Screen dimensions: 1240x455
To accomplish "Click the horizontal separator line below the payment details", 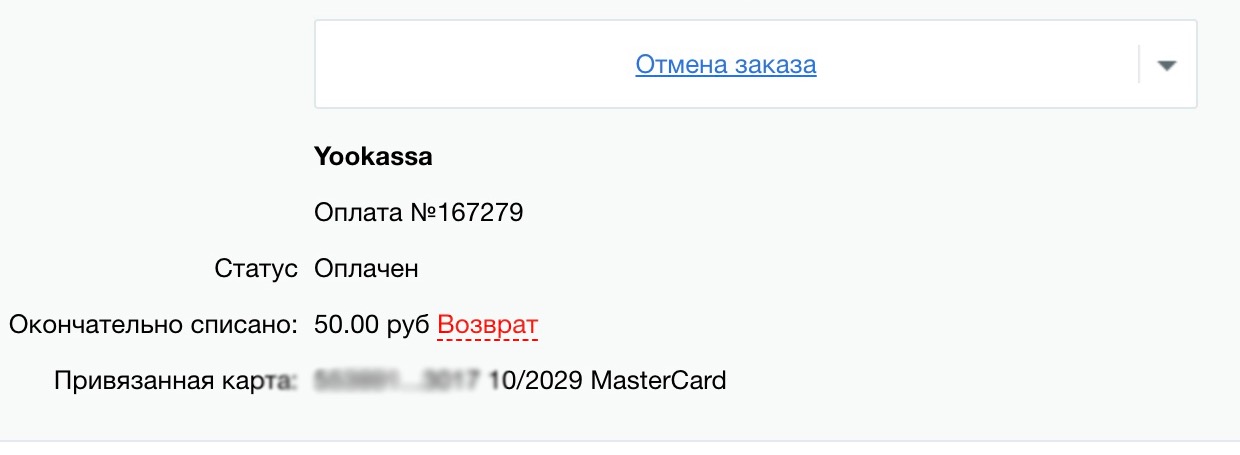I will (620, 441).
